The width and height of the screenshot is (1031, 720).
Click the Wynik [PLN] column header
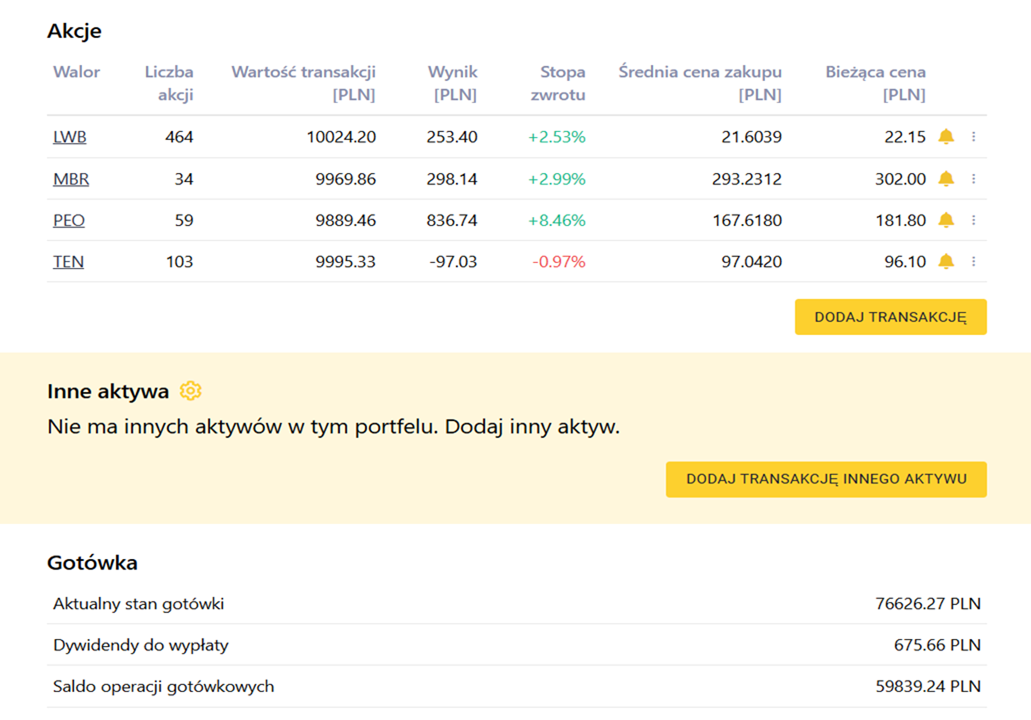point(452,83)
